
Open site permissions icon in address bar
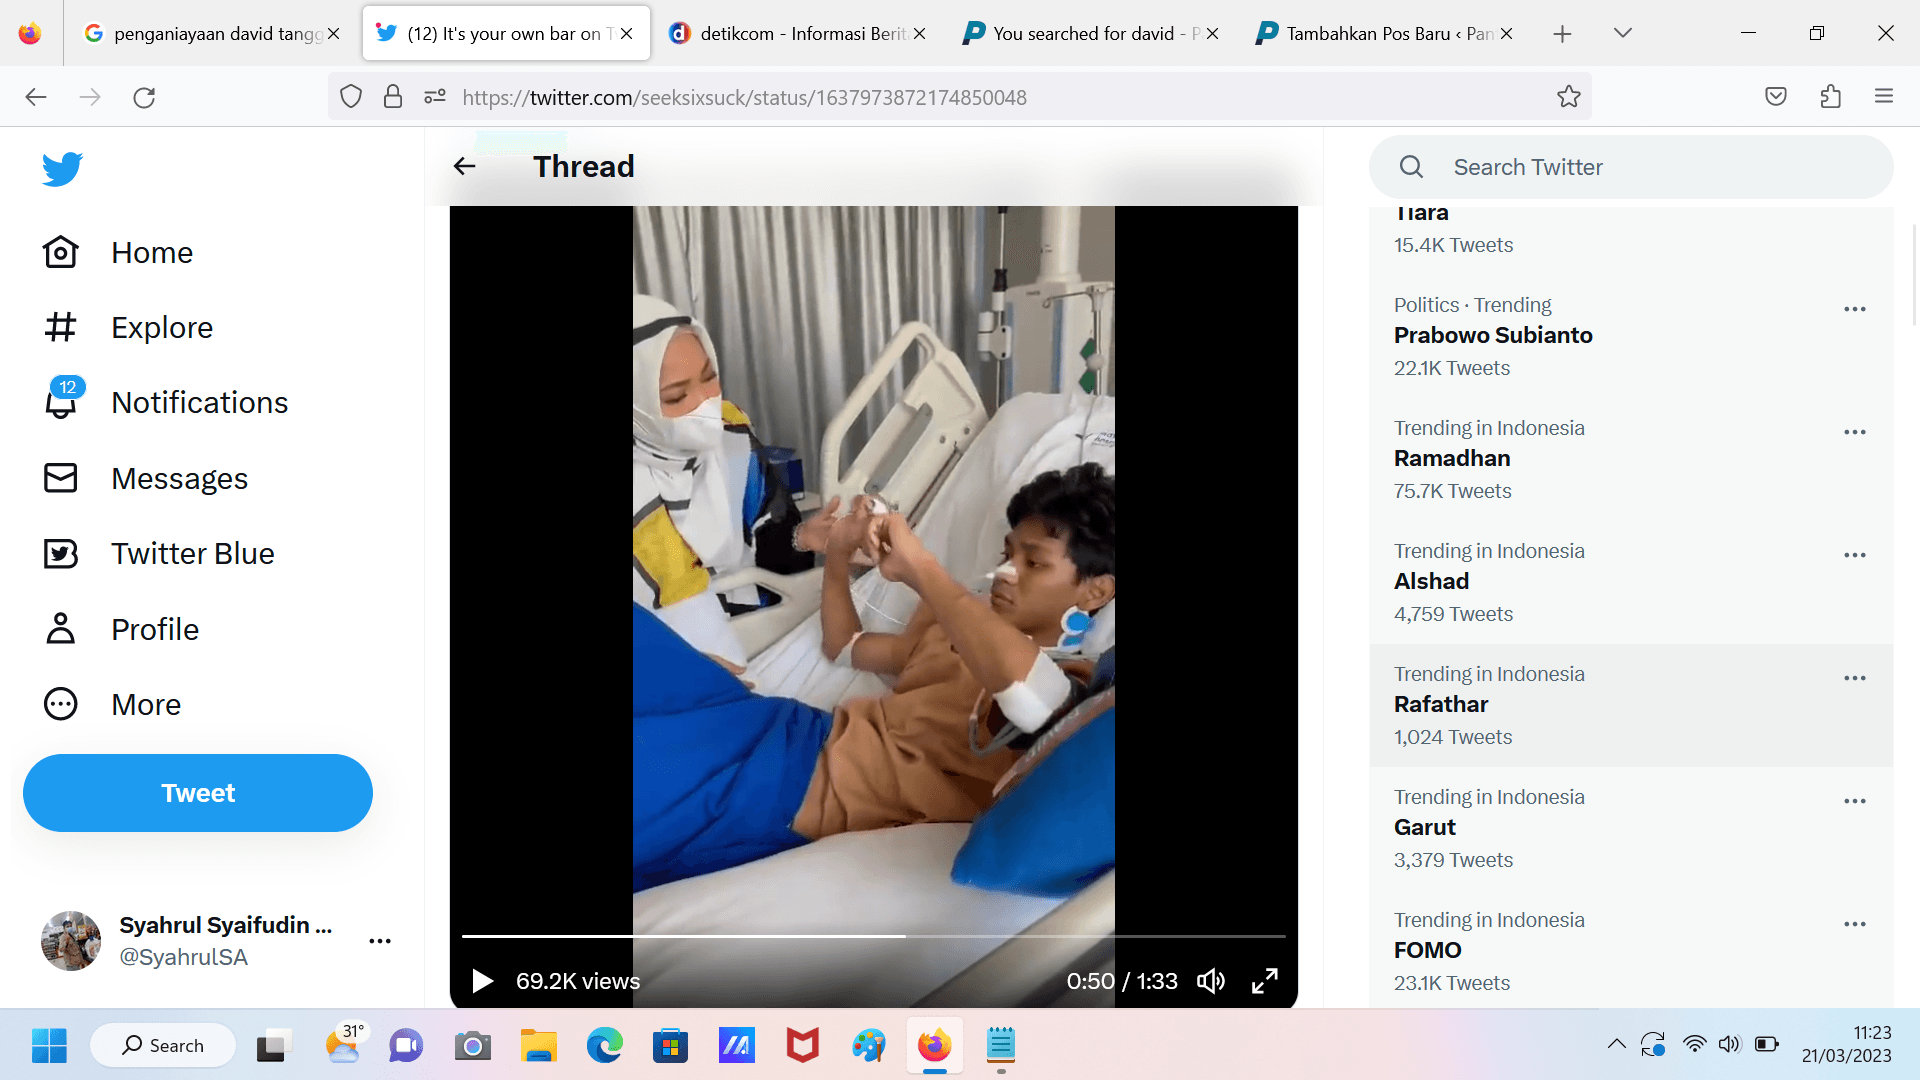pyautogui.click(x=435, y=97)
